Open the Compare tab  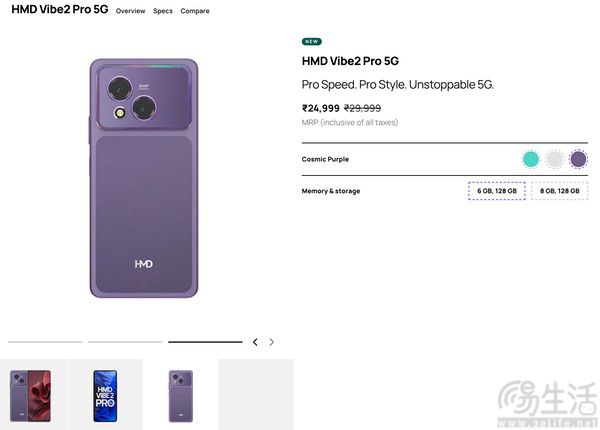pyautogui.click(x=195, y=11)
